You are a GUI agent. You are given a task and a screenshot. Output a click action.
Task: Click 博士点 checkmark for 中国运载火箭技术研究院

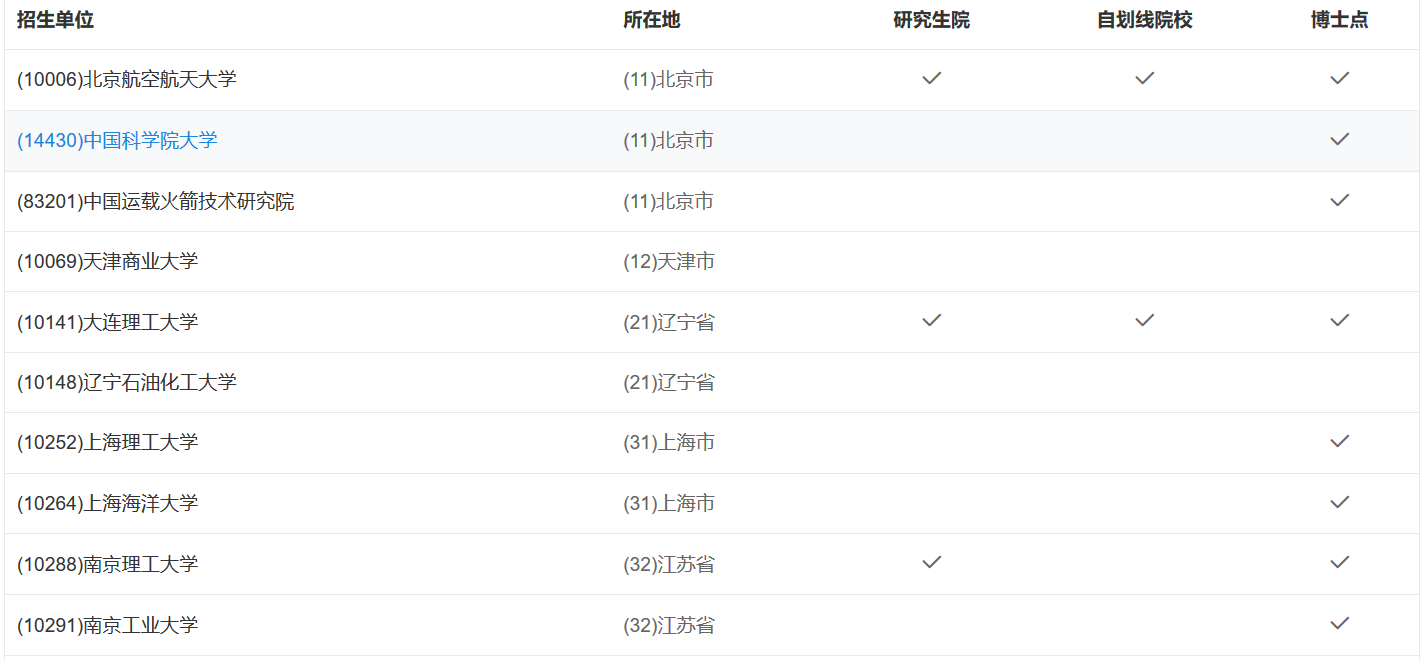click(1339, 200)
